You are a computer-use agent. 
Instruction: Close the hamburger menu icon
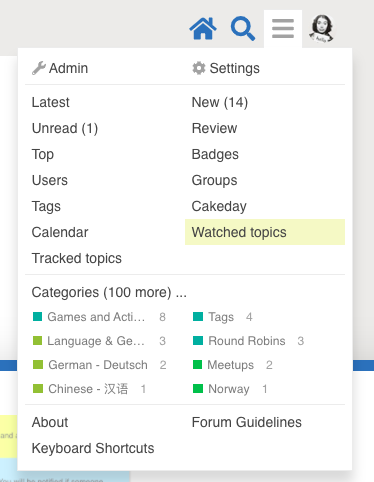click(x=283, y=29)
